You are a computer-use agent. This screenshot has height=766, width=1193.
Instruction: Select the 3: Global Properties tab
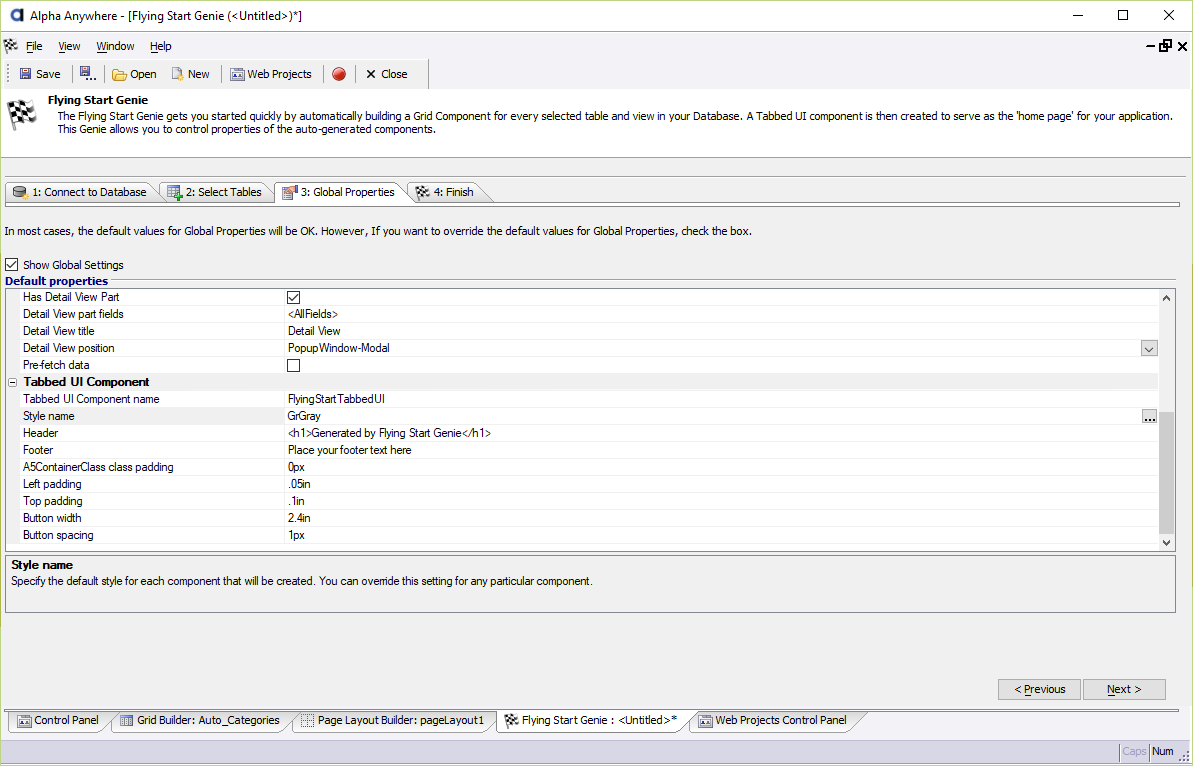339,192
